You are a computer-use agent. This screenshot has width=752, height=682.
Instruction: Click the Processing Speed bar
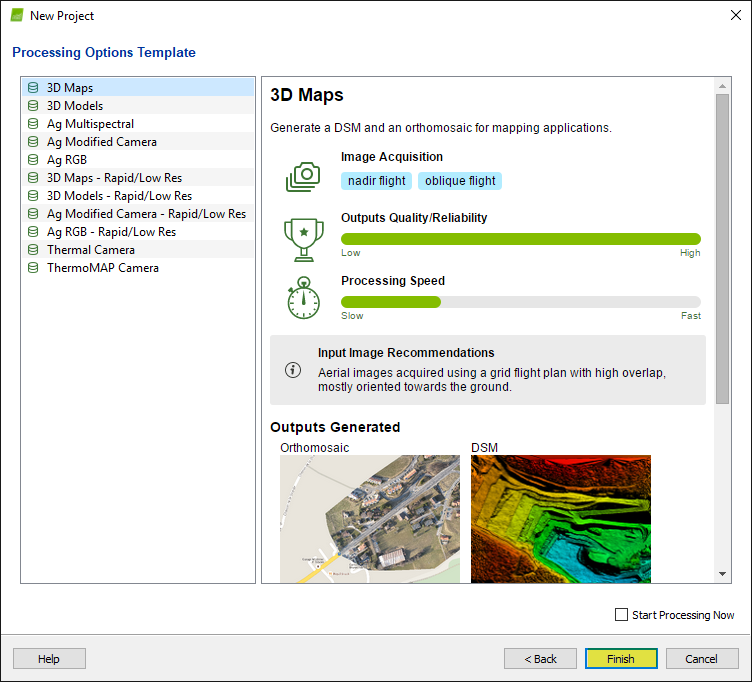520,302
